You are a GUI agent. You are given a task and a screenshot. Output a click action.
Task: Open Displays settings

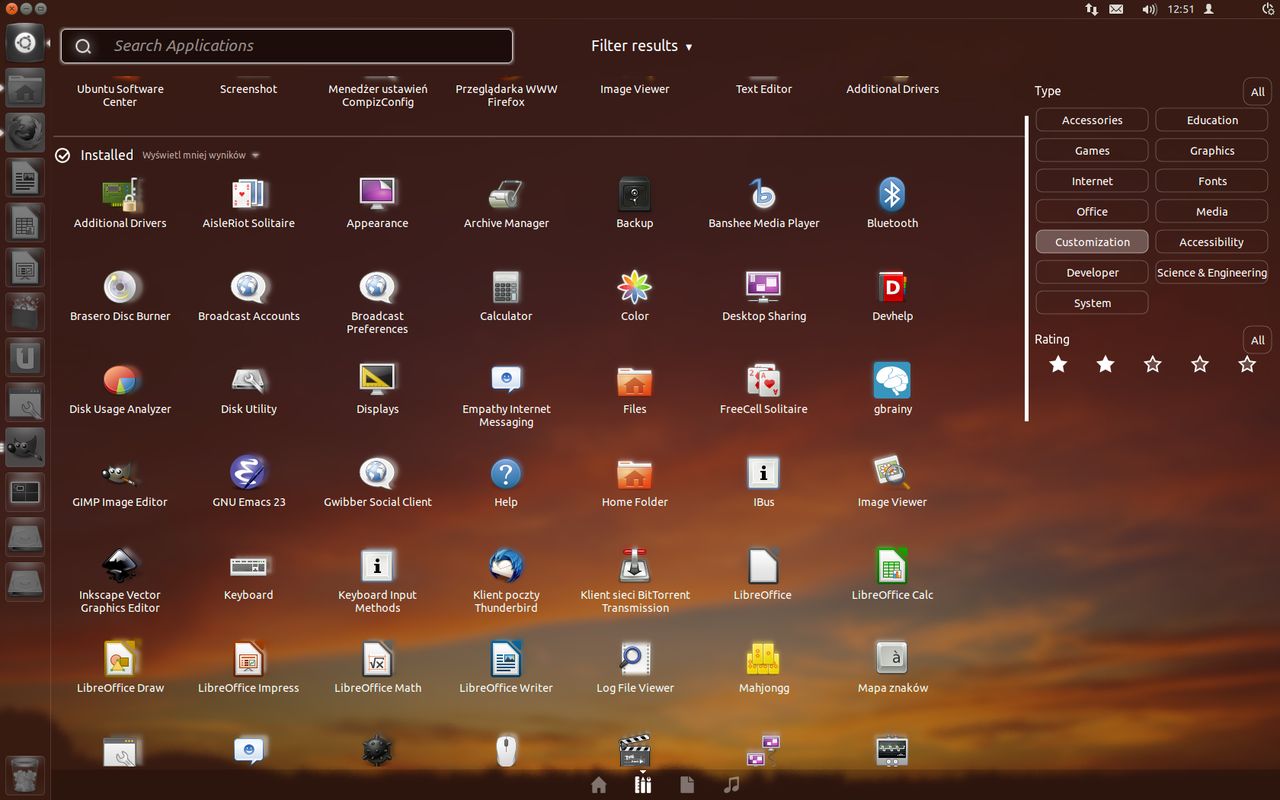coord(377,389)
